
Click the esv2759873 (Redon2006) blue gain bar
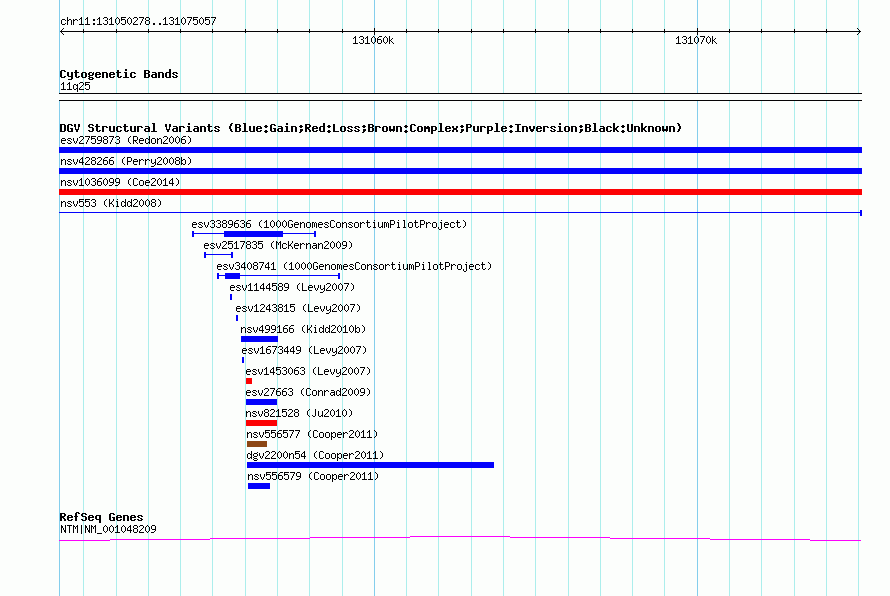[x=460, y=150]
